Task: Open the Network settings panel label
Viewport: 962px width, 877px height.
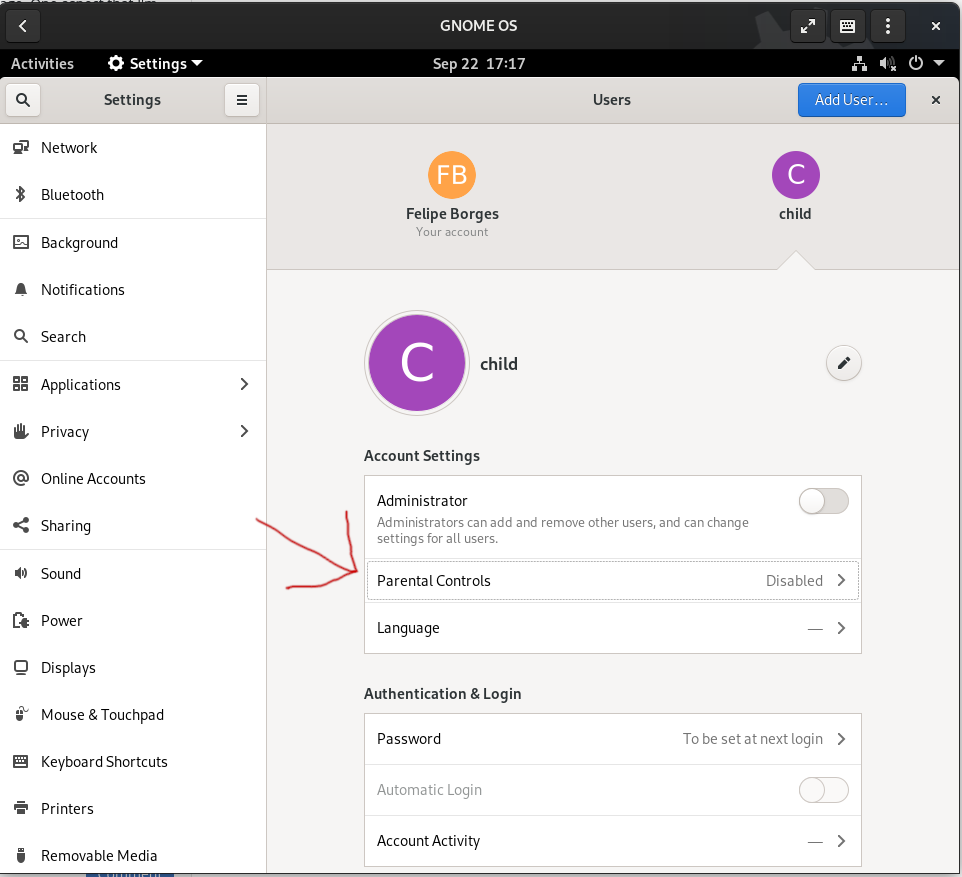Action: pyautogui.click(x=69, y=148)
